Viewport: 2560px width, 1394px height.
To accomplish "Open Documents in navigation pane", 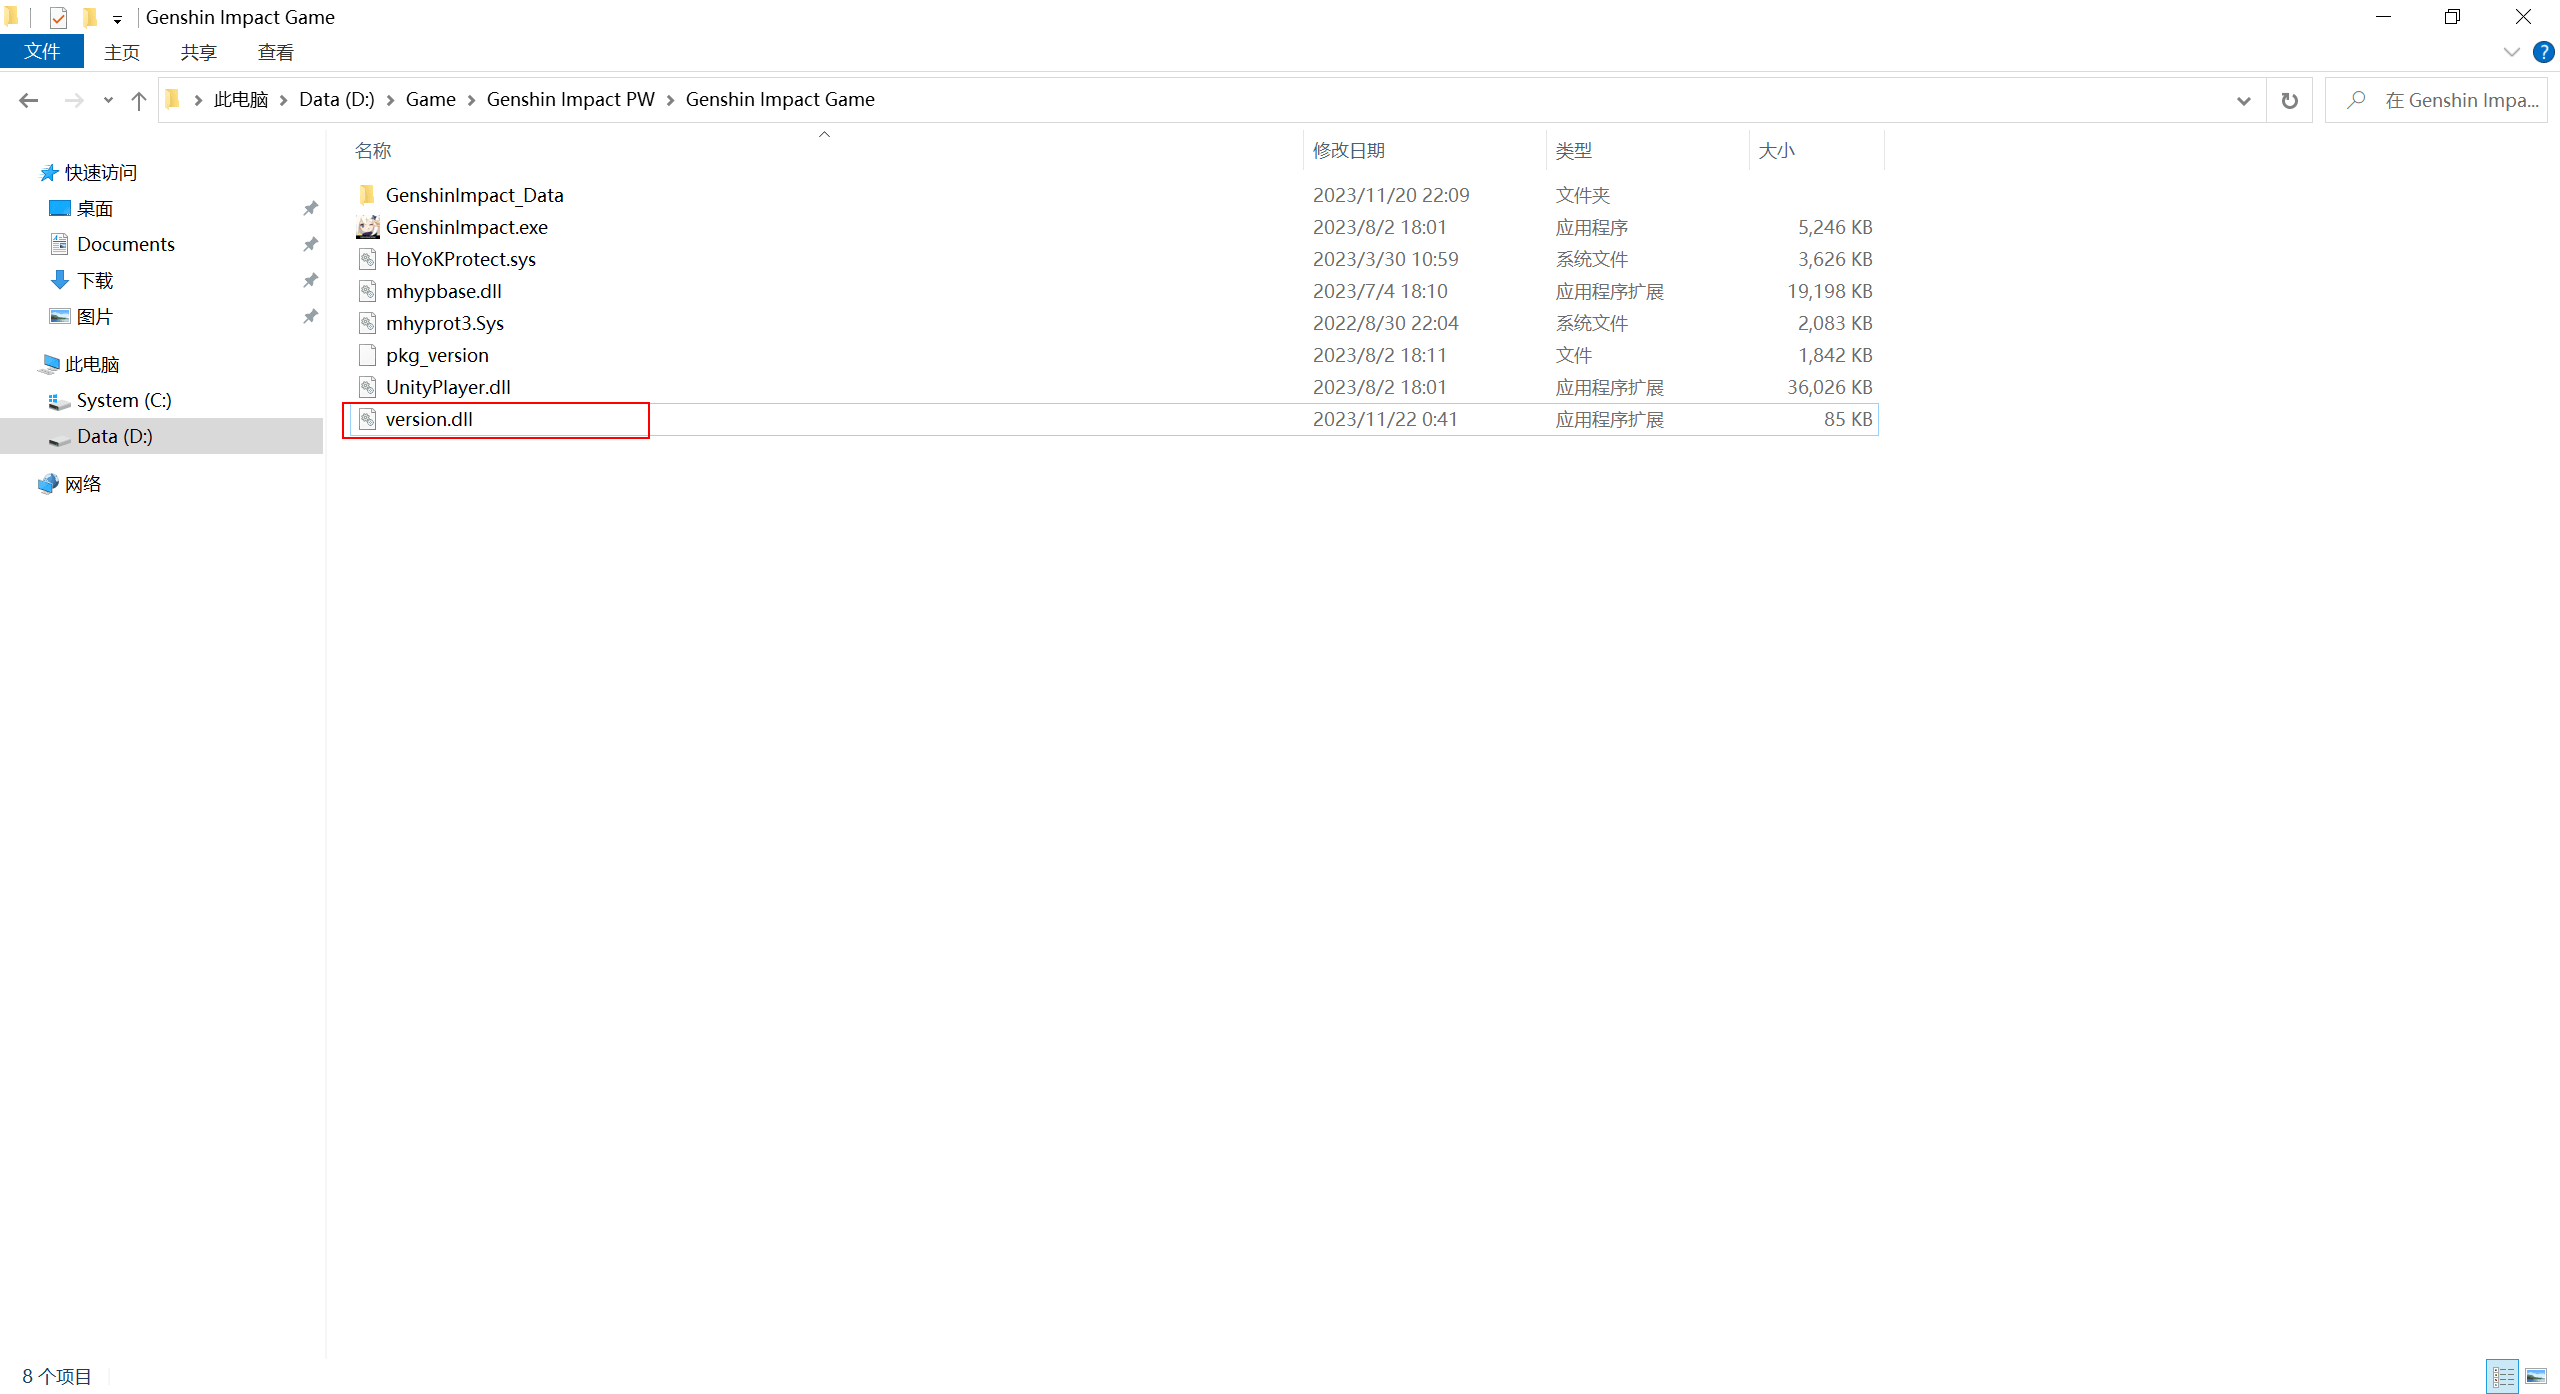I will pos(126,244).
